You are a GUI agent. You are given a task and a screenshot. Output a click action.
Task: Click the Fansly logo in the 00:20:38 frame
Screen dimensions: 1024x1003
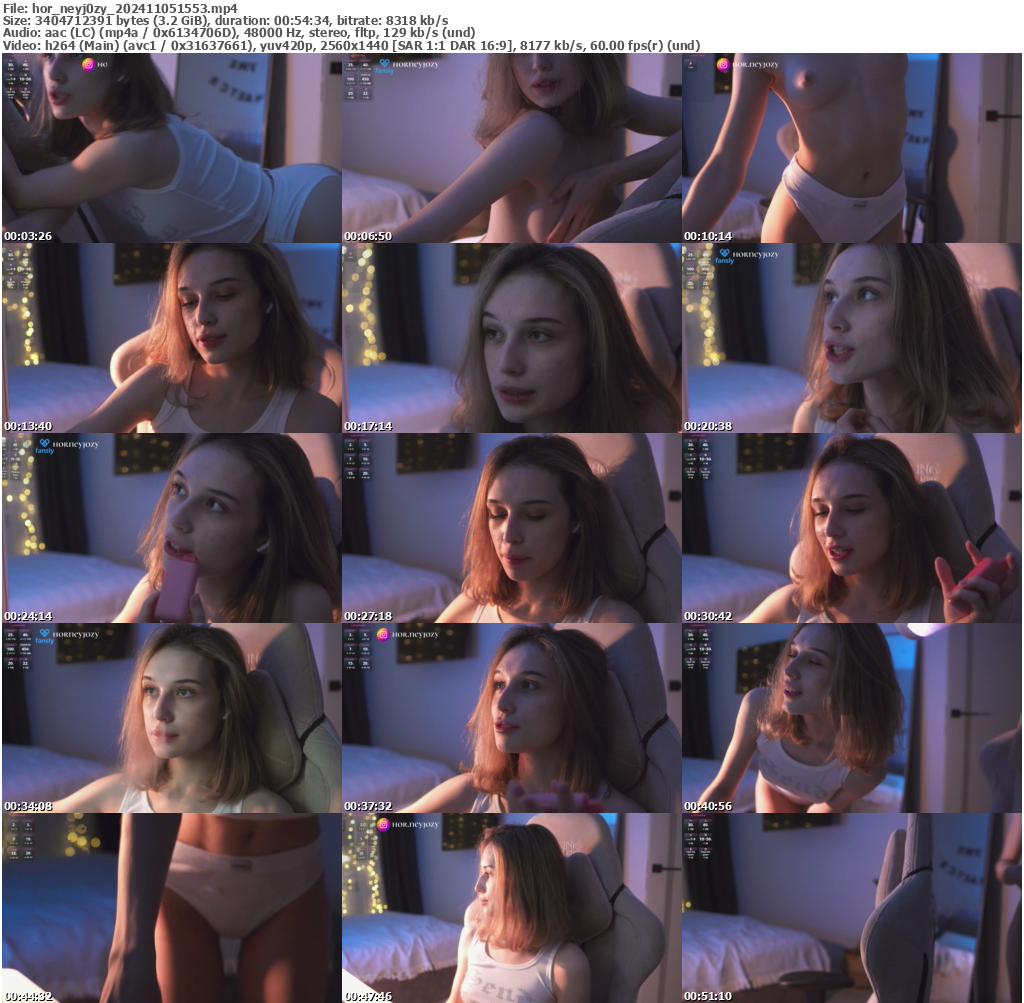(725, 253)
